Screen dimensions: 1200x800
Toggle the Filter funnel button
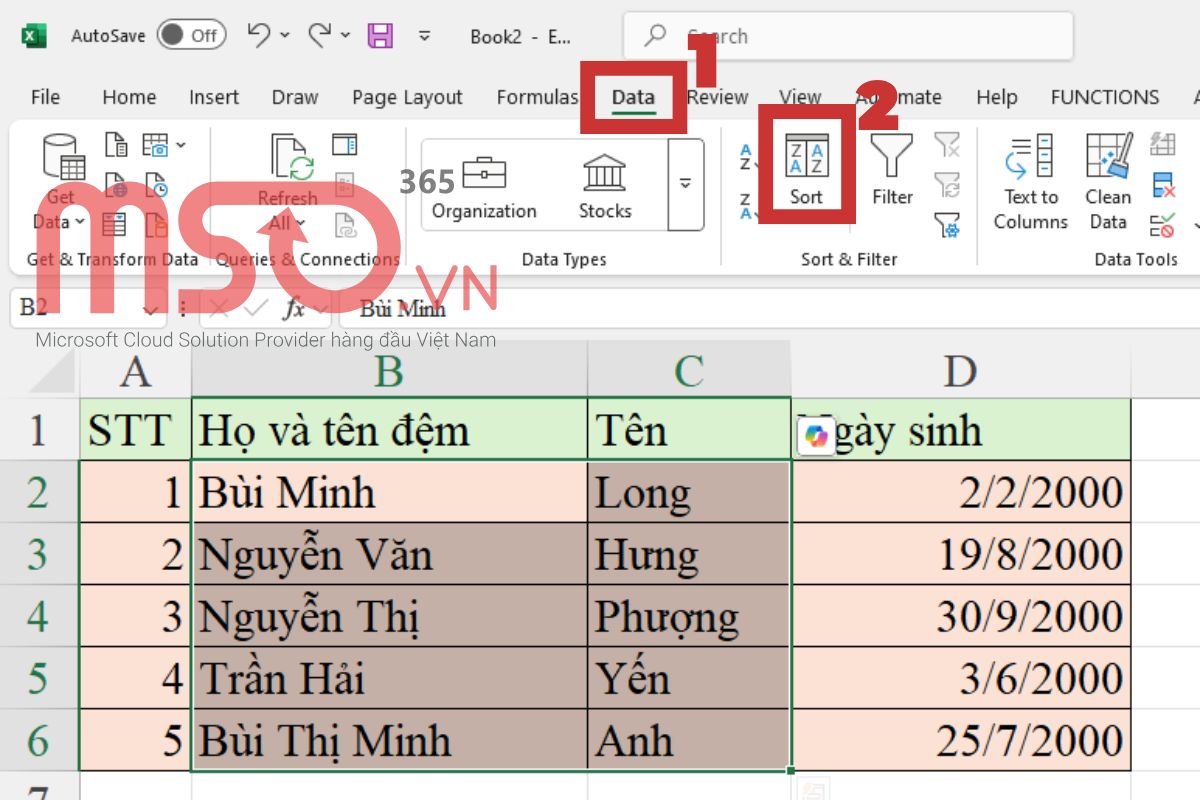tap(892, 170)
